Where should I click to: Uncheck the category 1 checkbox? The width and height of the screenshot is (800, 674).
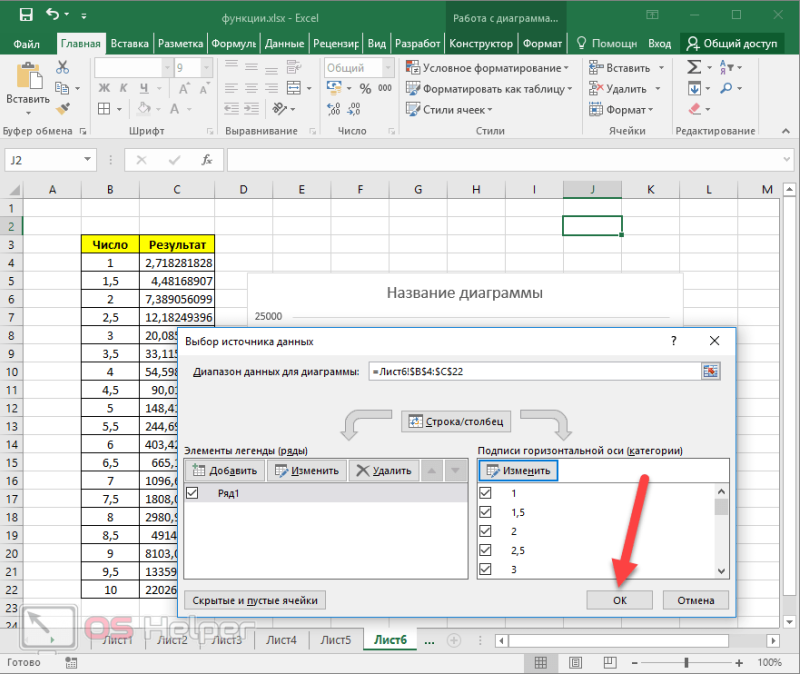[x=485, y=493]
